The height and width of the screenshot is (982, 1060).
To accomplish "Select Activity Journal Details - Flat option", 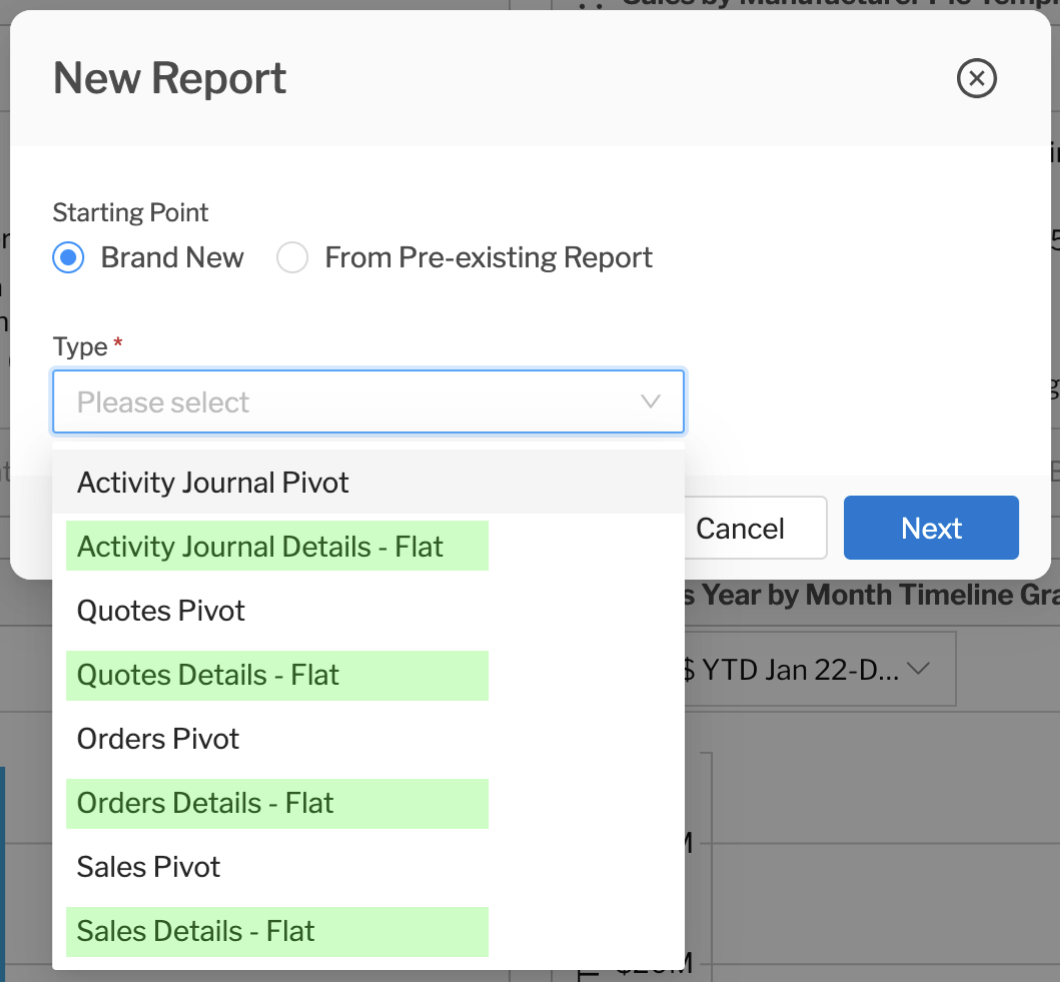I will (260, 547).
